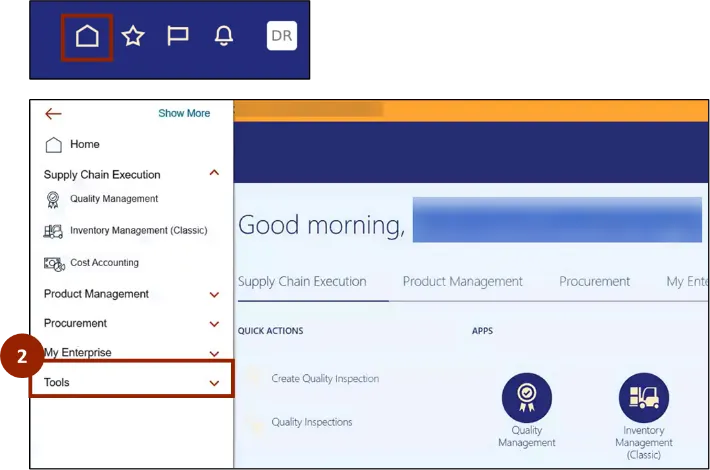Click Inventory Management (Classic) label under app icon
The height and width of the screenshot is (470, 710).
coord(644,442)
